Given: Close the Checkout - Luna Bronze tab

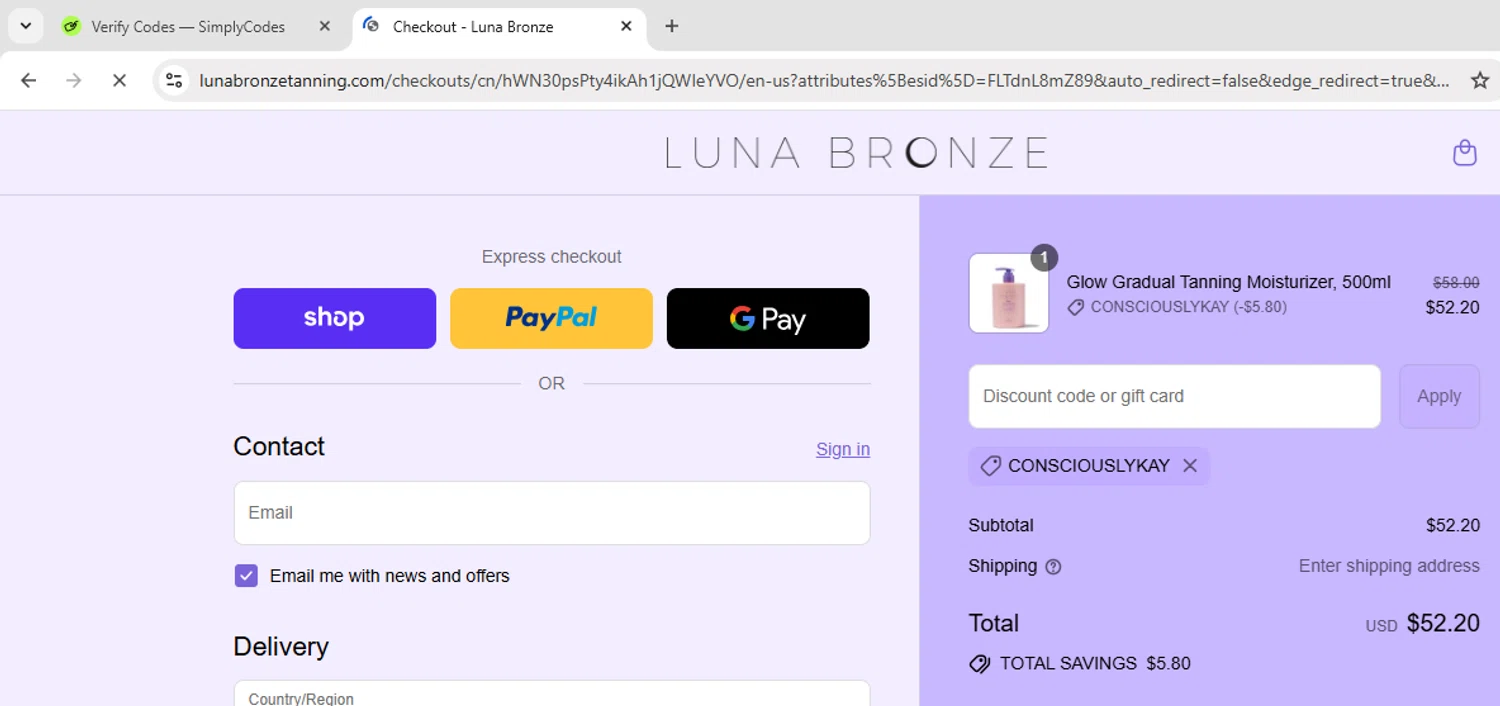Looking at the screenshot, I should [x=626, y=26].
